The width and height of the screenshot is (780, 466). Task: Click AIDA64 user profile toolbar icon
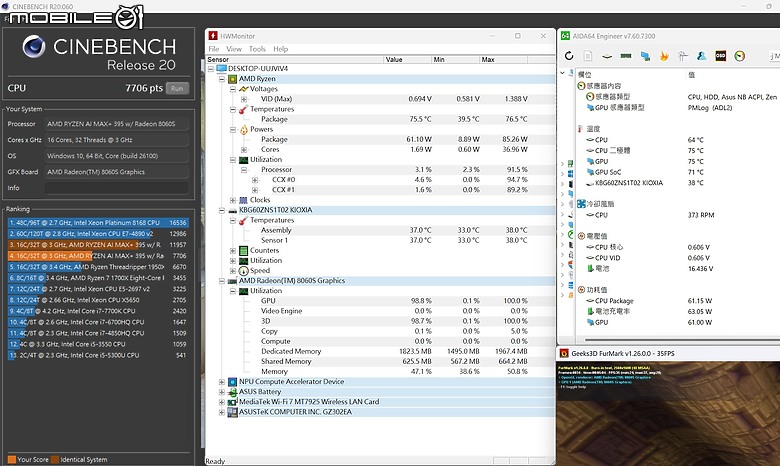tap(701, 56)
